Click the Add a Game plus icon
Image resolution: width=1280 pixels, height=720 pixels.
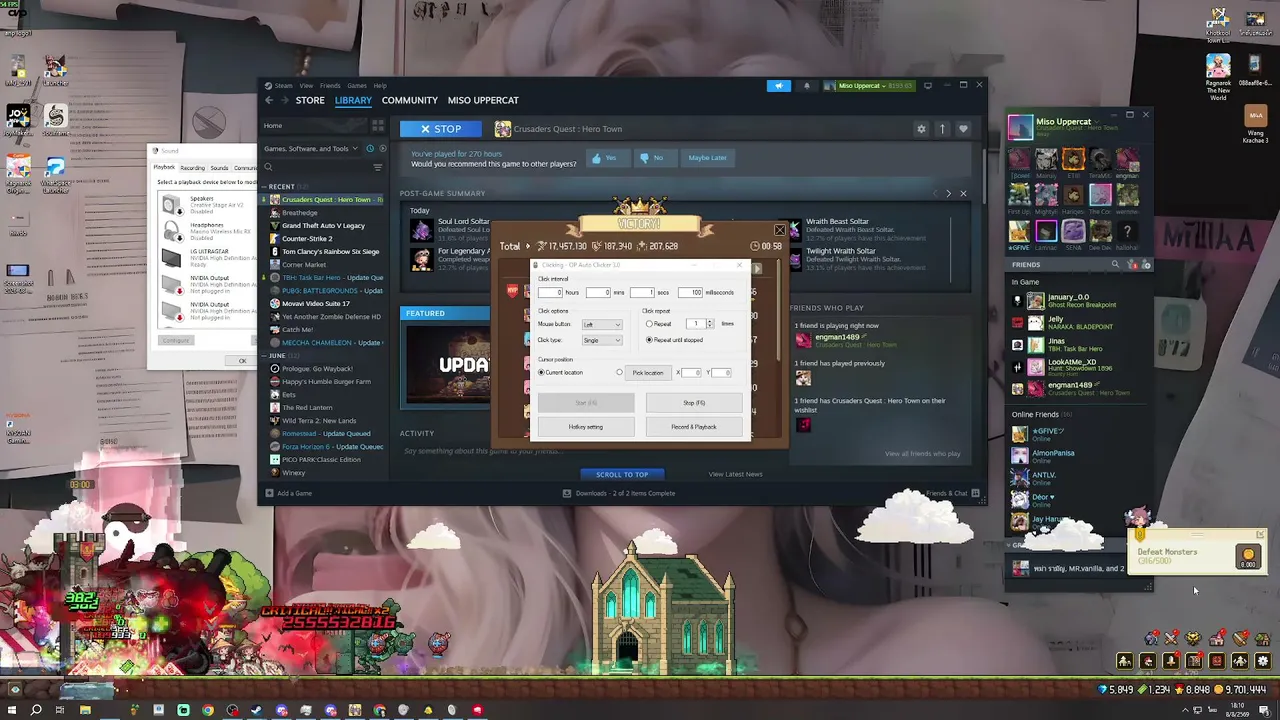269,493
